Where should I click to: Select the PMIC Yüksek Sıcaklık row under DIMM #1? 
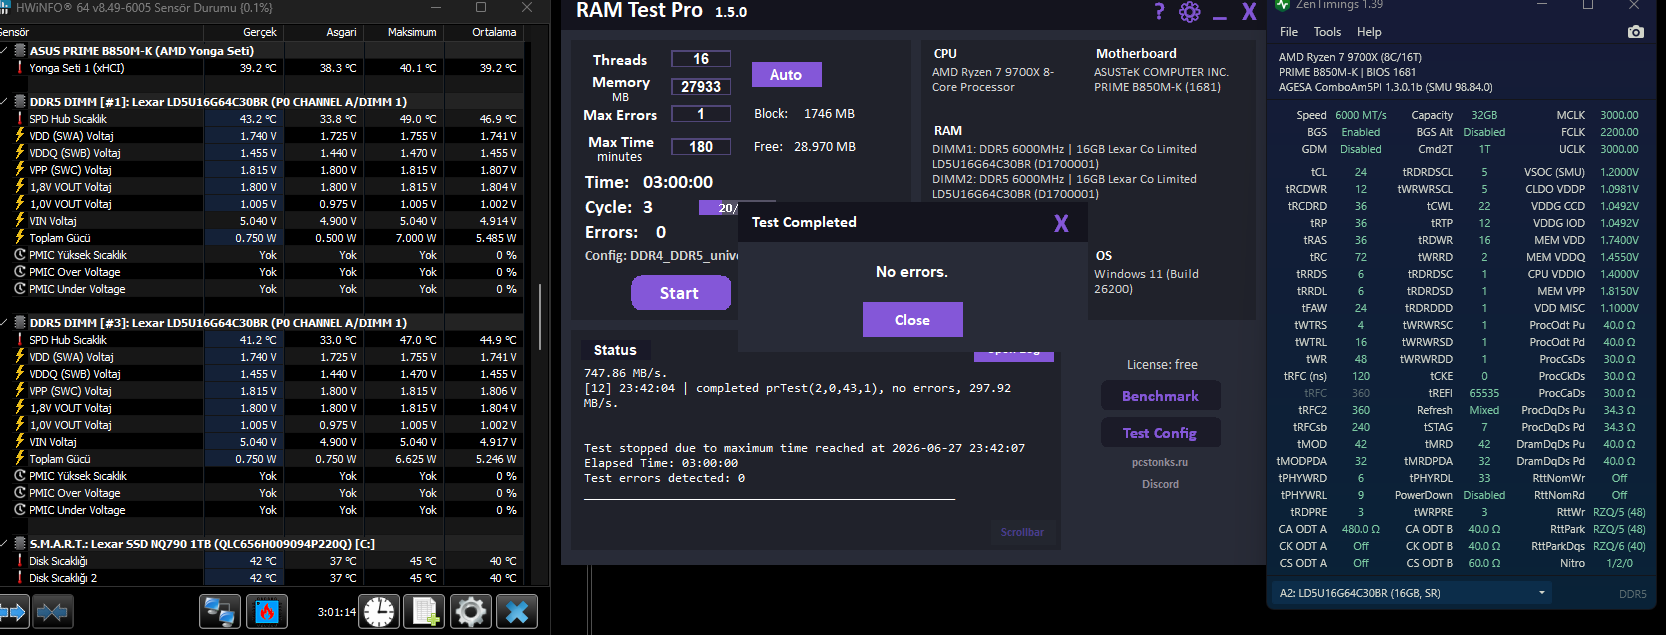click(262, 255)
